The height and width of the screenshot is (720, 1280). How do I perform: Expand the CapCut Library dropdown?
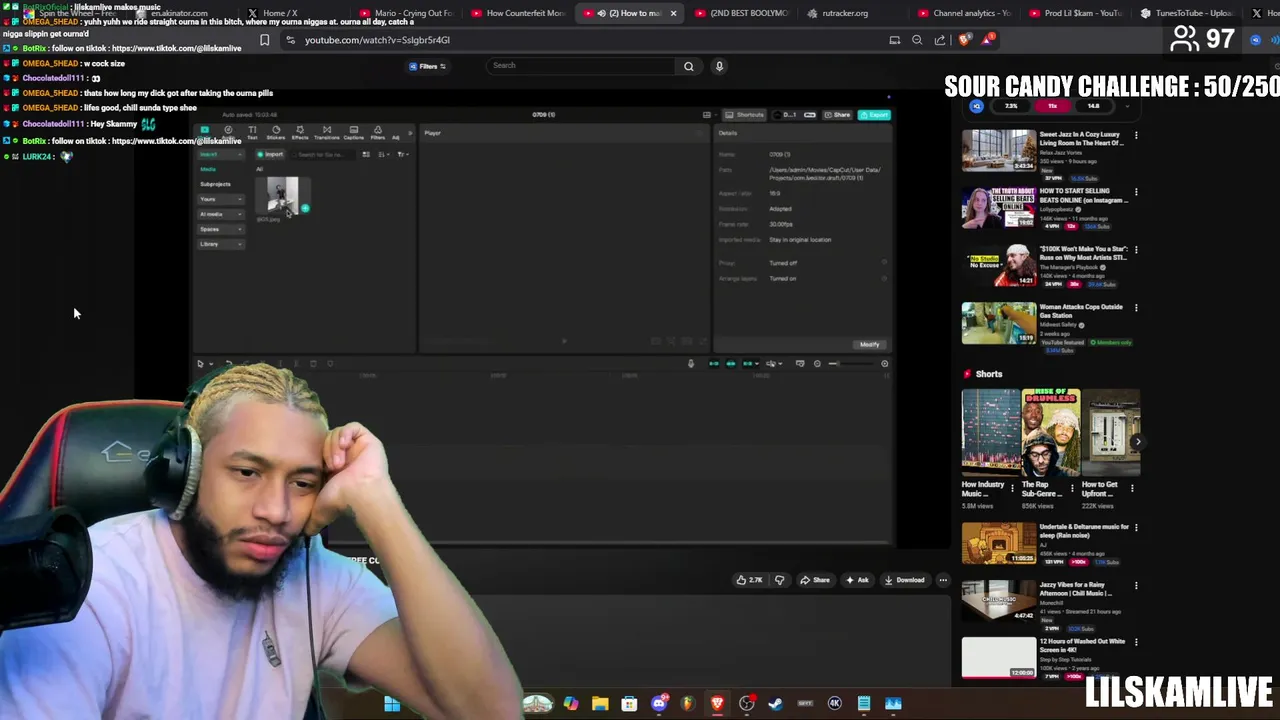tap(220, 244)
